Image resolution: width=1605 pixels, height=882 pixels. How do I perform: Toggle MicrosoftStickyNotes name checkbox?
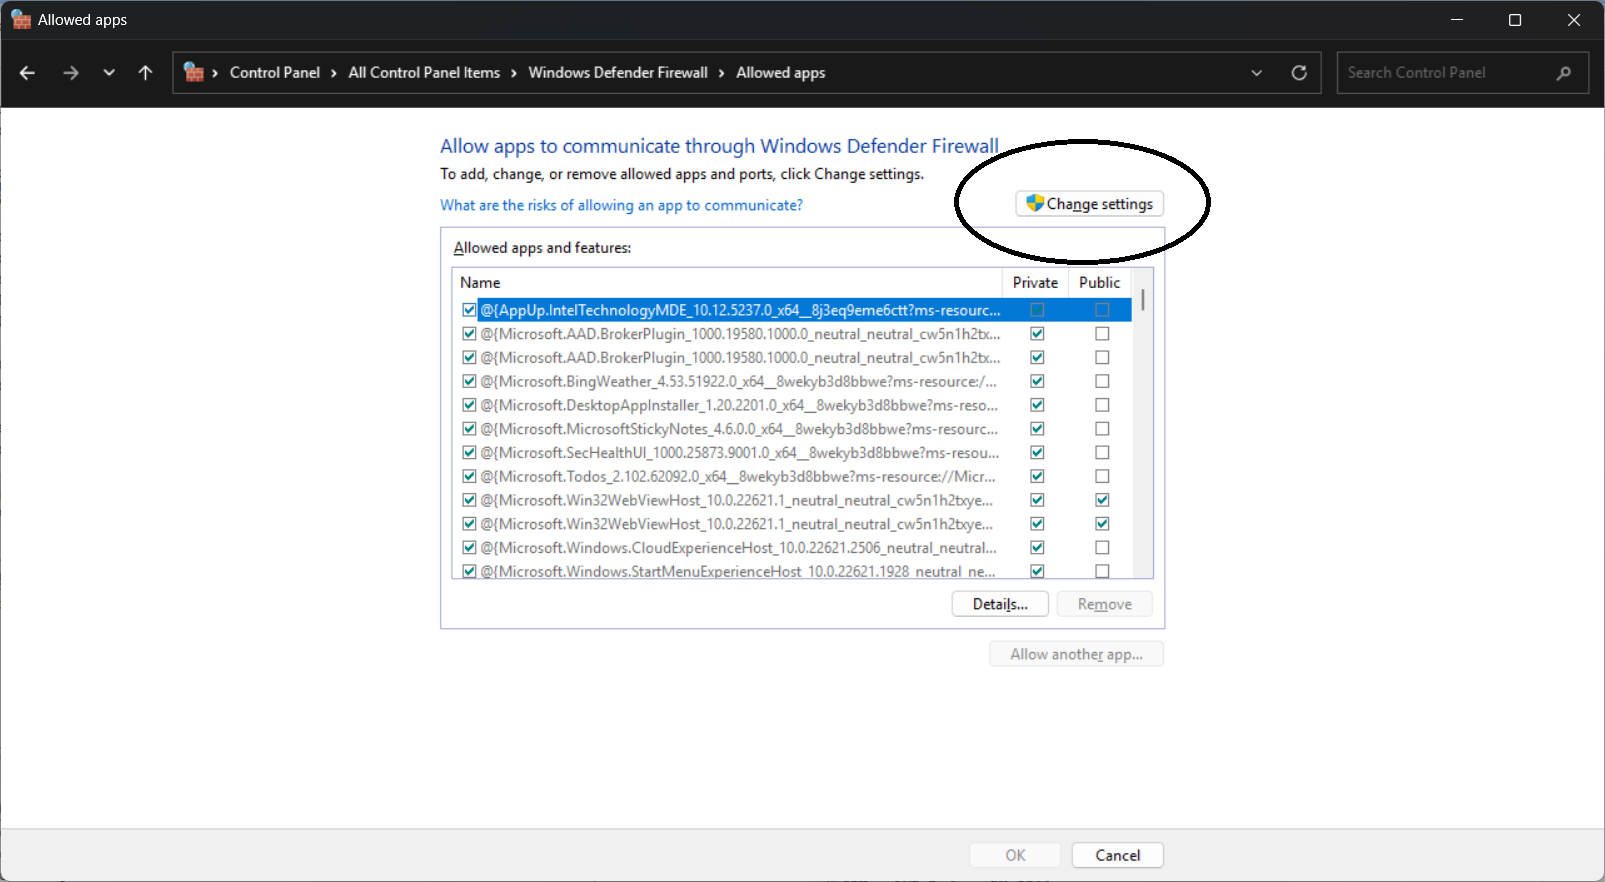point(469,429)
